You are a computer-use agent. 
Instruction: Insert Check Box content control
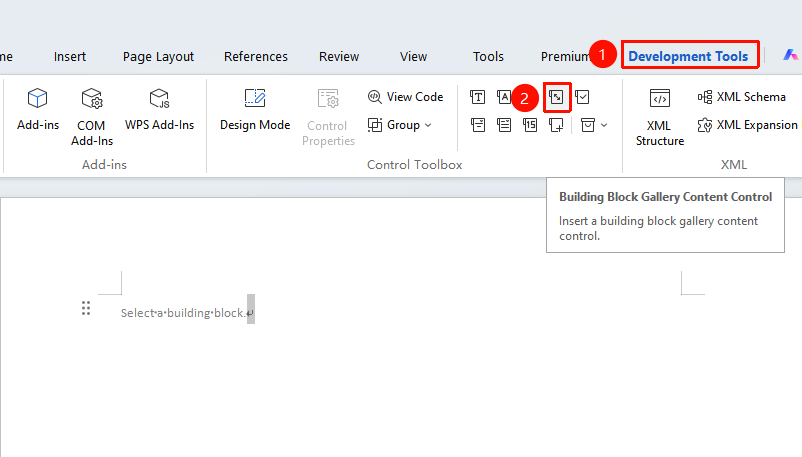pyautogui.click(x=582, y=97)
